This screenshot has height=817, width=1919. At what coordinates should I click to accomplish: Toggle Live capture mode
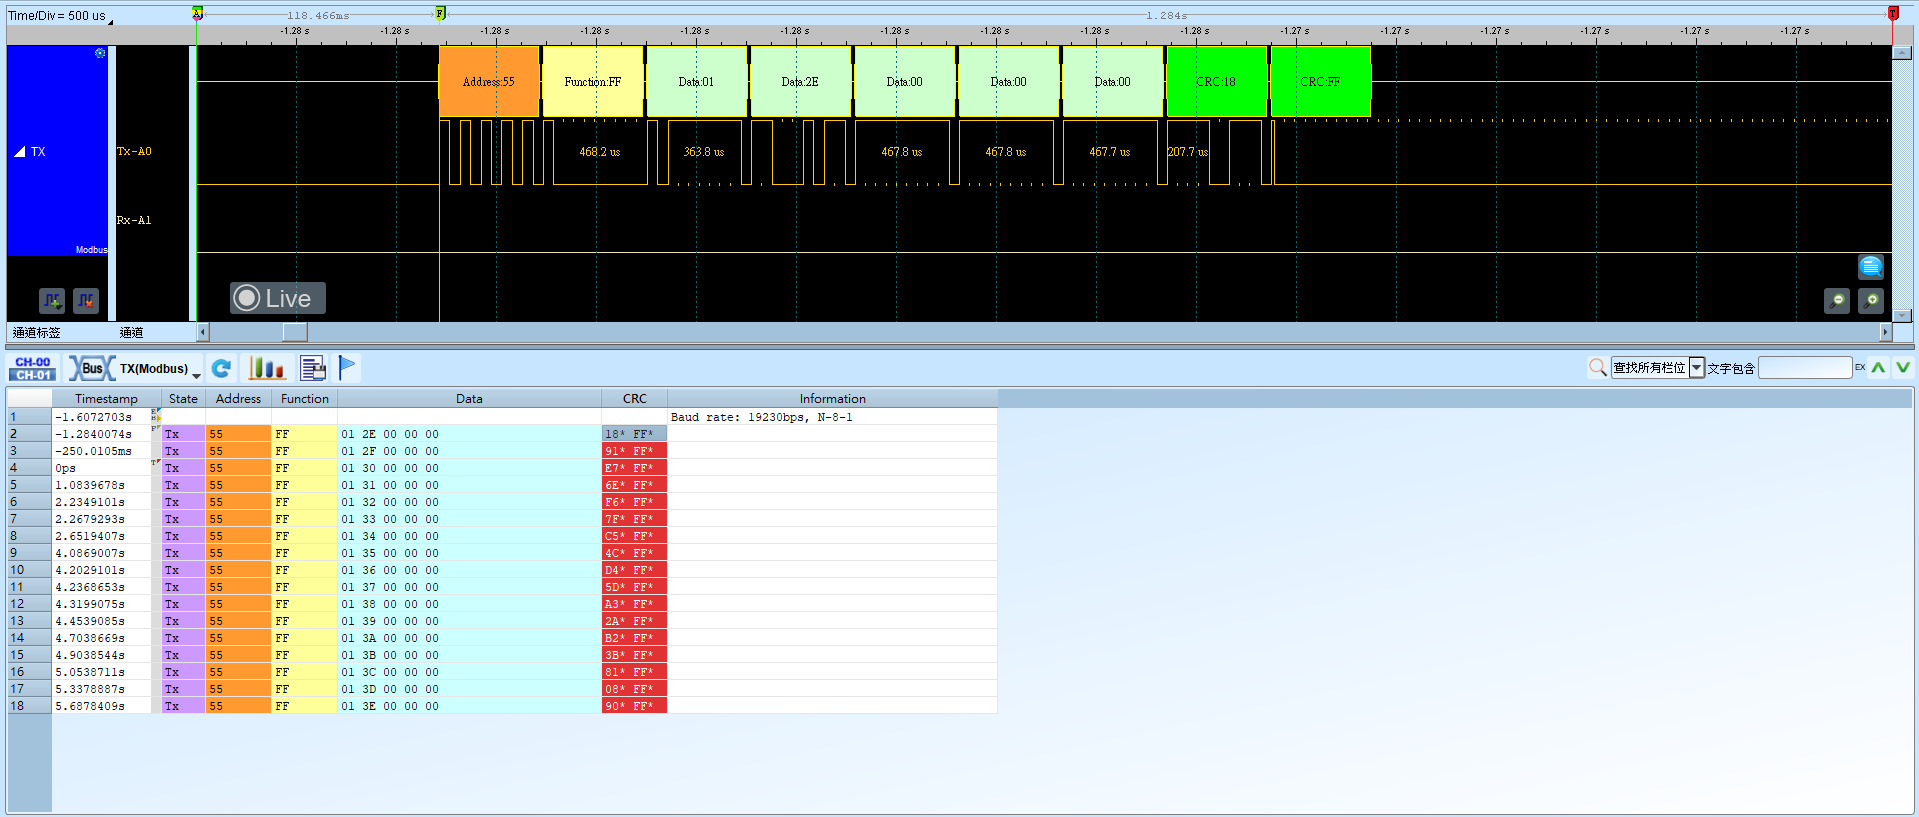tap(277, 298)
